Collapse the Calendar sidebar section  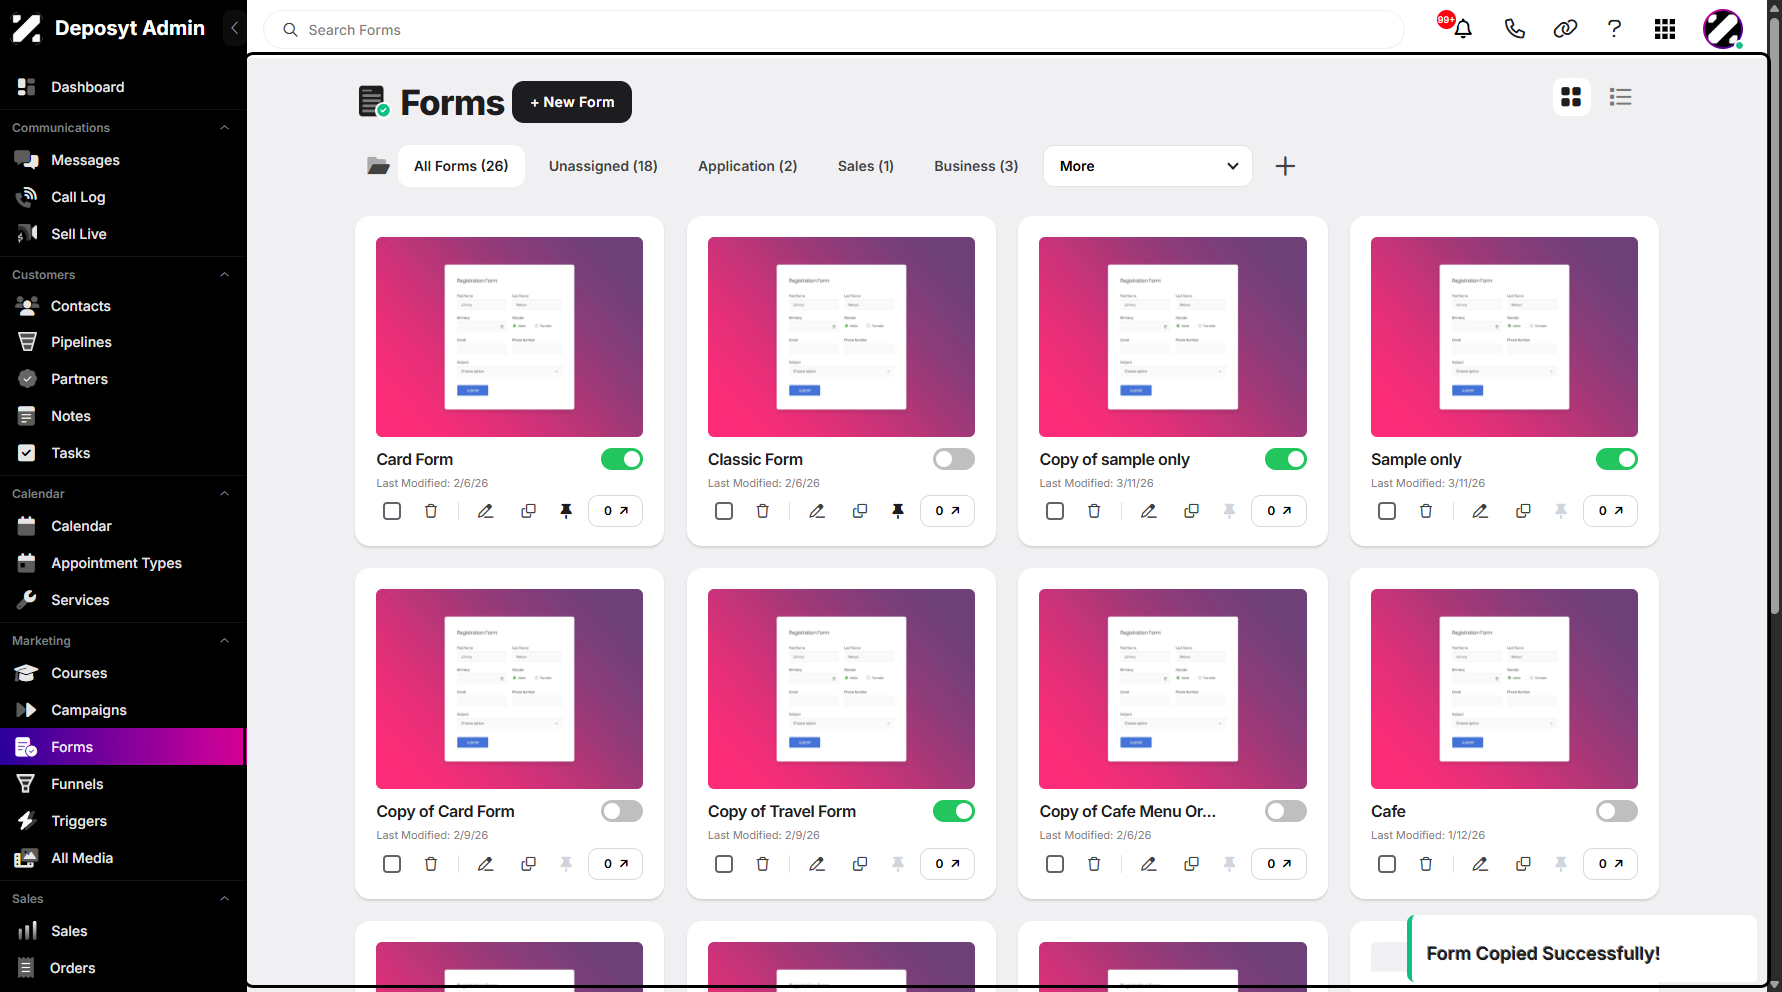tap(224, 494)
